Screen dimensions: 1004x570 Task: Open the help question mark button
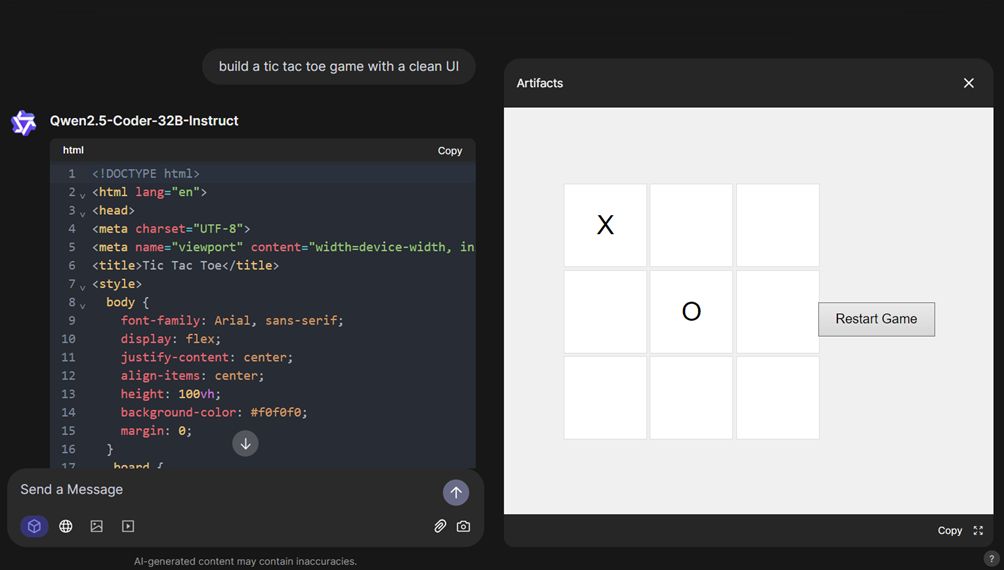tap(991, 559)
